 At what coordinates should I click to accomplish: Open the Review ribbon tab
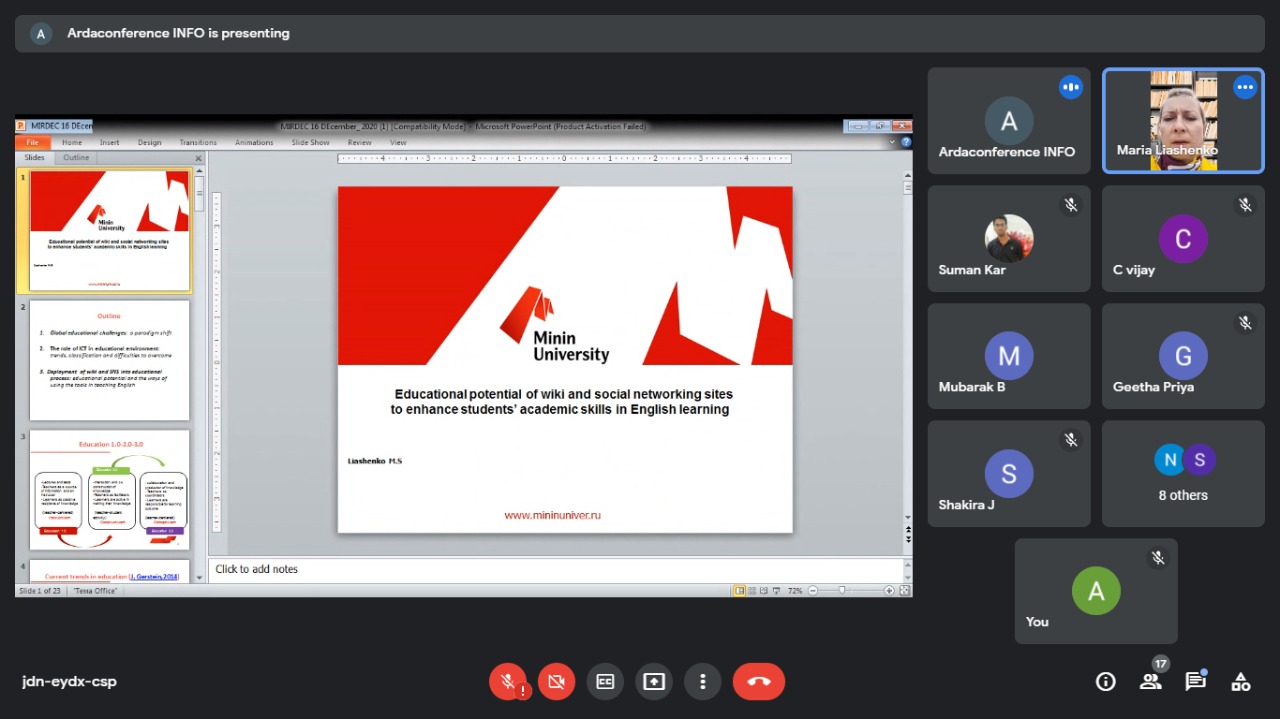[x=359, y=143]
